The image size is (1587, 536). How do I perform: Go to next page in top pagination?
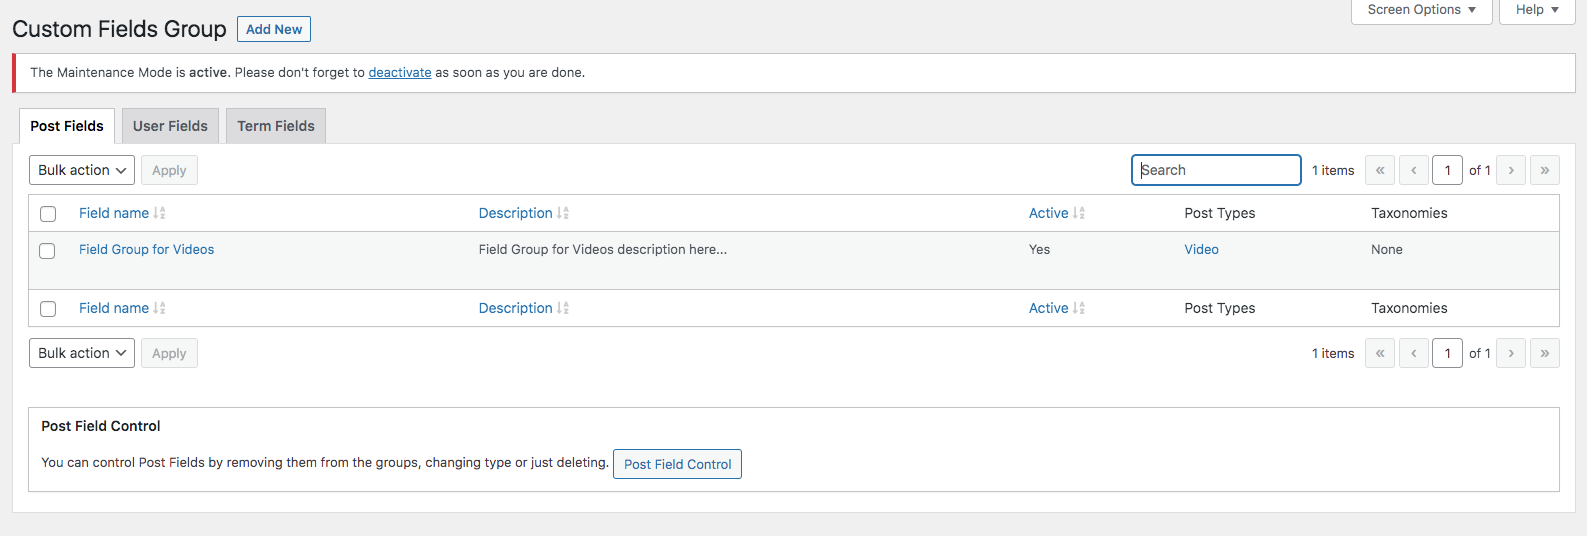tap(1511, 171)
